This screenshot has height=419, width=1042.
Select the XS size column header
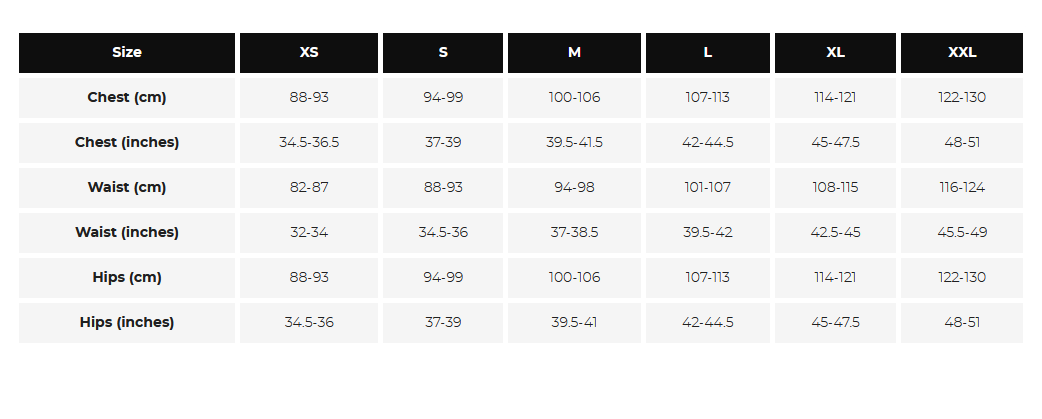[309, 53]
